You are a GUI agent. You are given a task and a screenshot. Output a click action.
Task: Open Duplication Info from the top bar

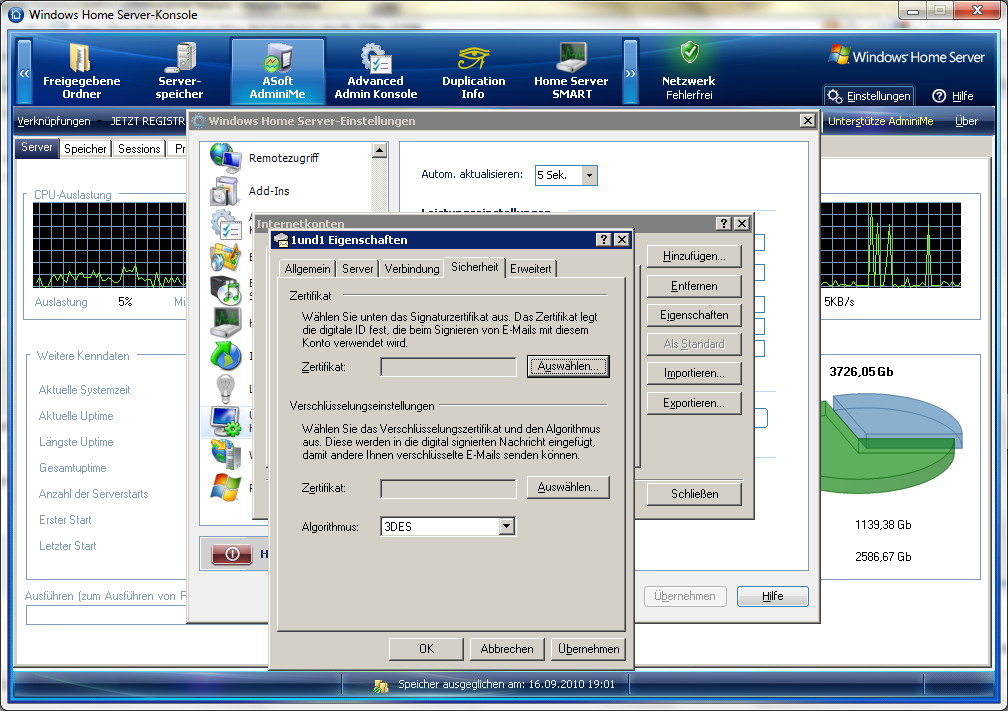pyautogui.click(x=473, y=71)
